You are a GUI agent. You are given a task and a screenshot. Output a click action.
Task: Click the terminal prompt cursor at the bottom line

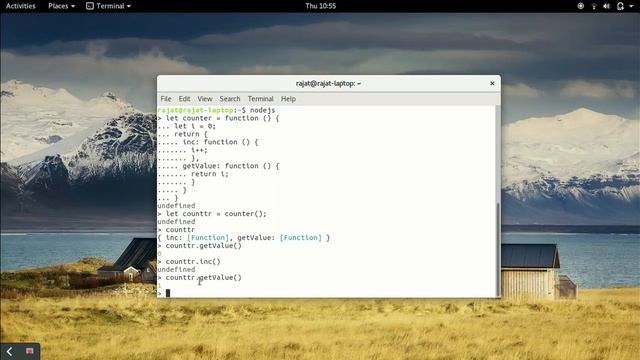(x=168, y=293)
